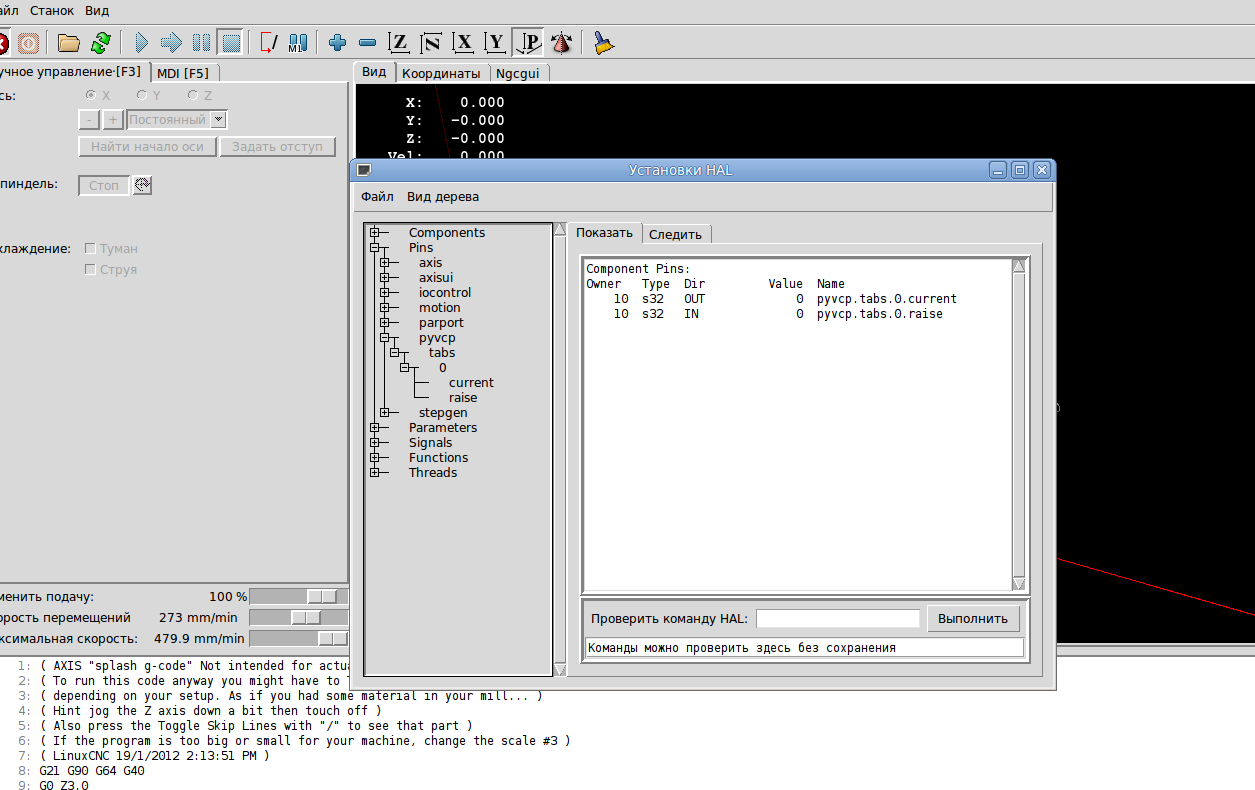
Task: Switch to X view
Action: coord(463,42)
